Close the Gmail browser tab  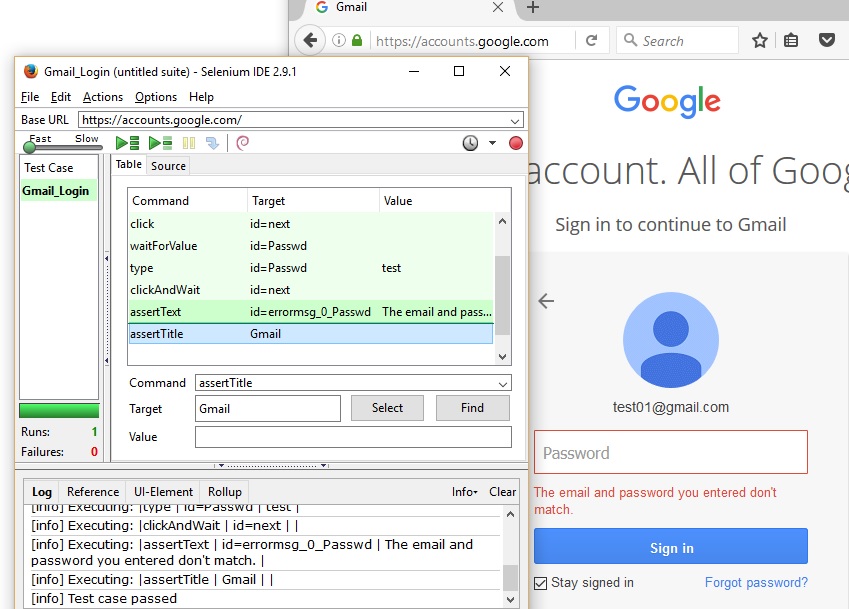pyautogui.click(x=498, y=7)
